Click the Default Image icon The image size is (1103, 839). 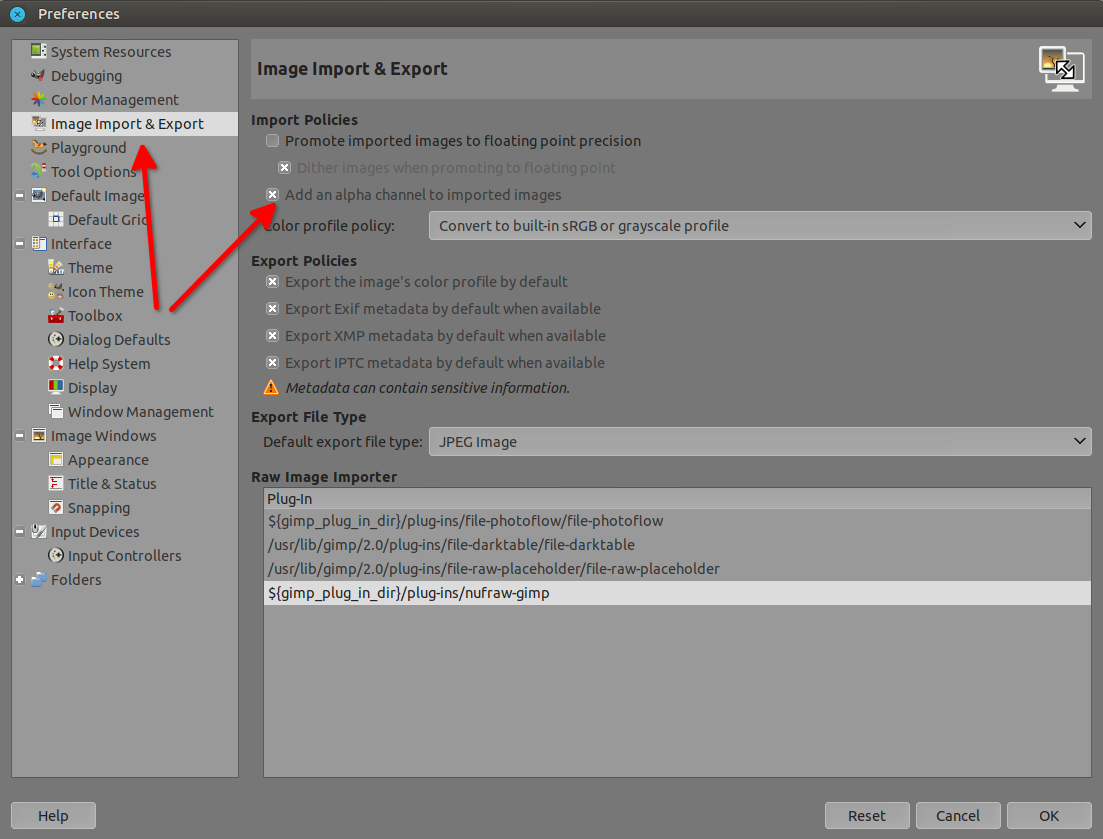[39, 195]
